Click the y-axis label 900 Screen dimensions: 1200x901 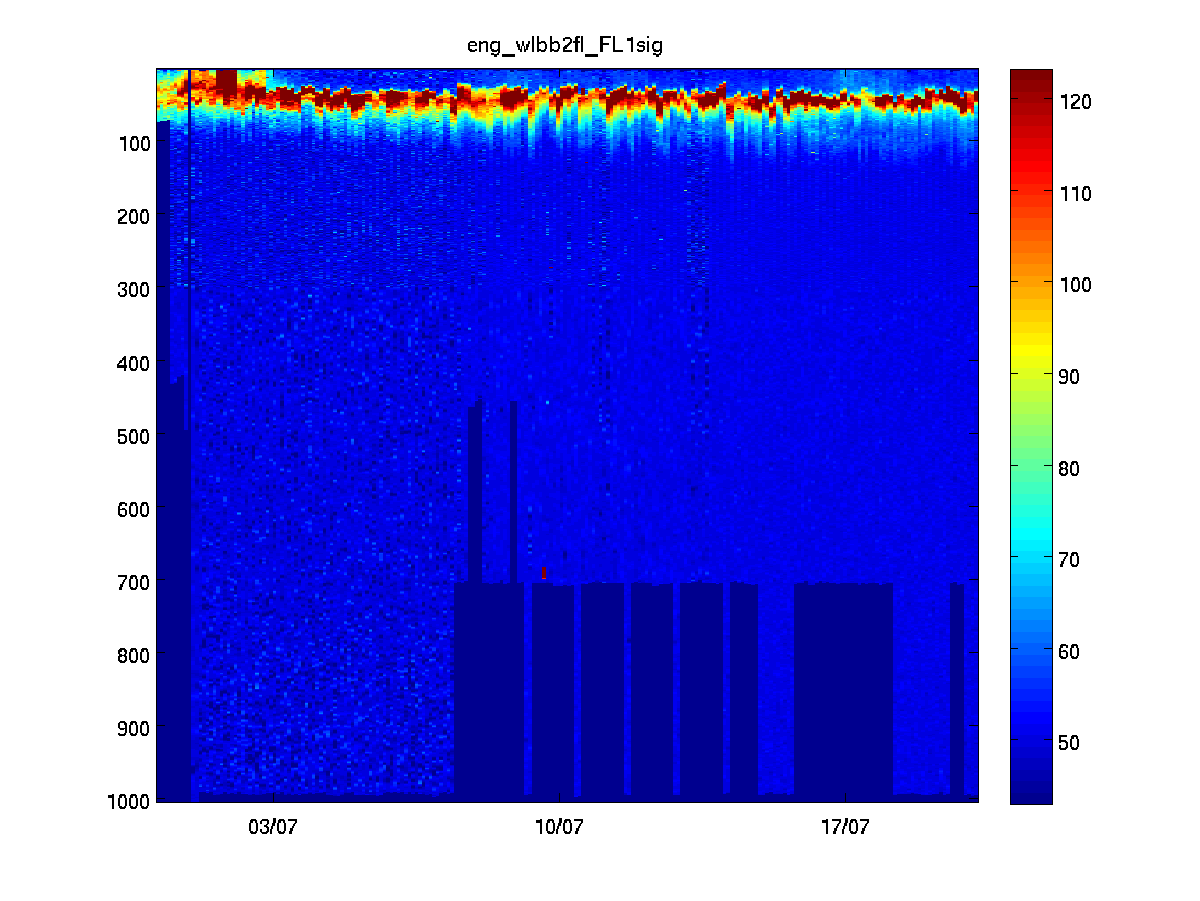pyautogui.click(x=135, y=728)
